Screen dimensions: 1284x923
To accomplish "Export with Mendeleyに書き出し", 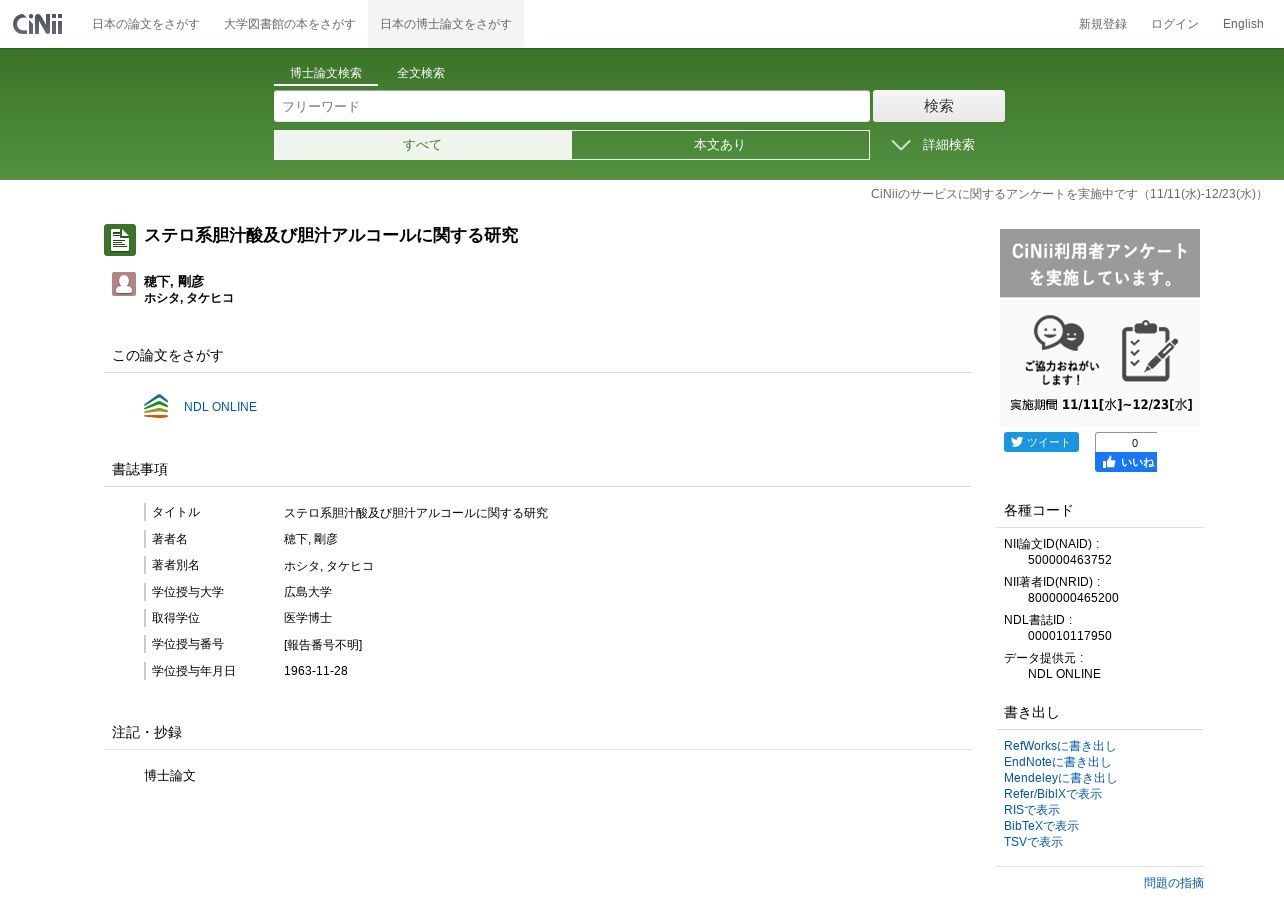I will (1061, 778).
